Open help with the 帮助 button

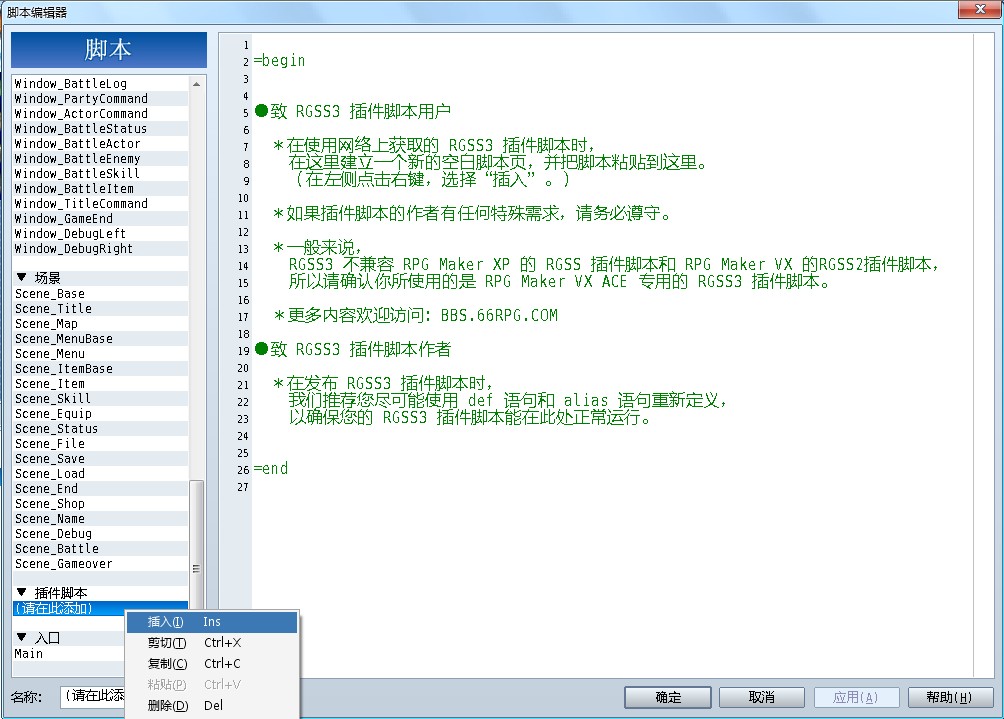tap(950, 697)
